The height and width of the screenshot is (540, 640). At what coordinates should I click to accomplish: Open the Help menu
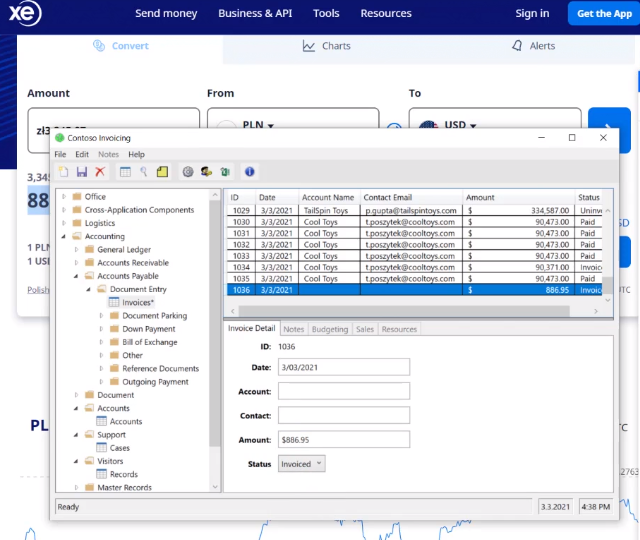click(136, 154)
